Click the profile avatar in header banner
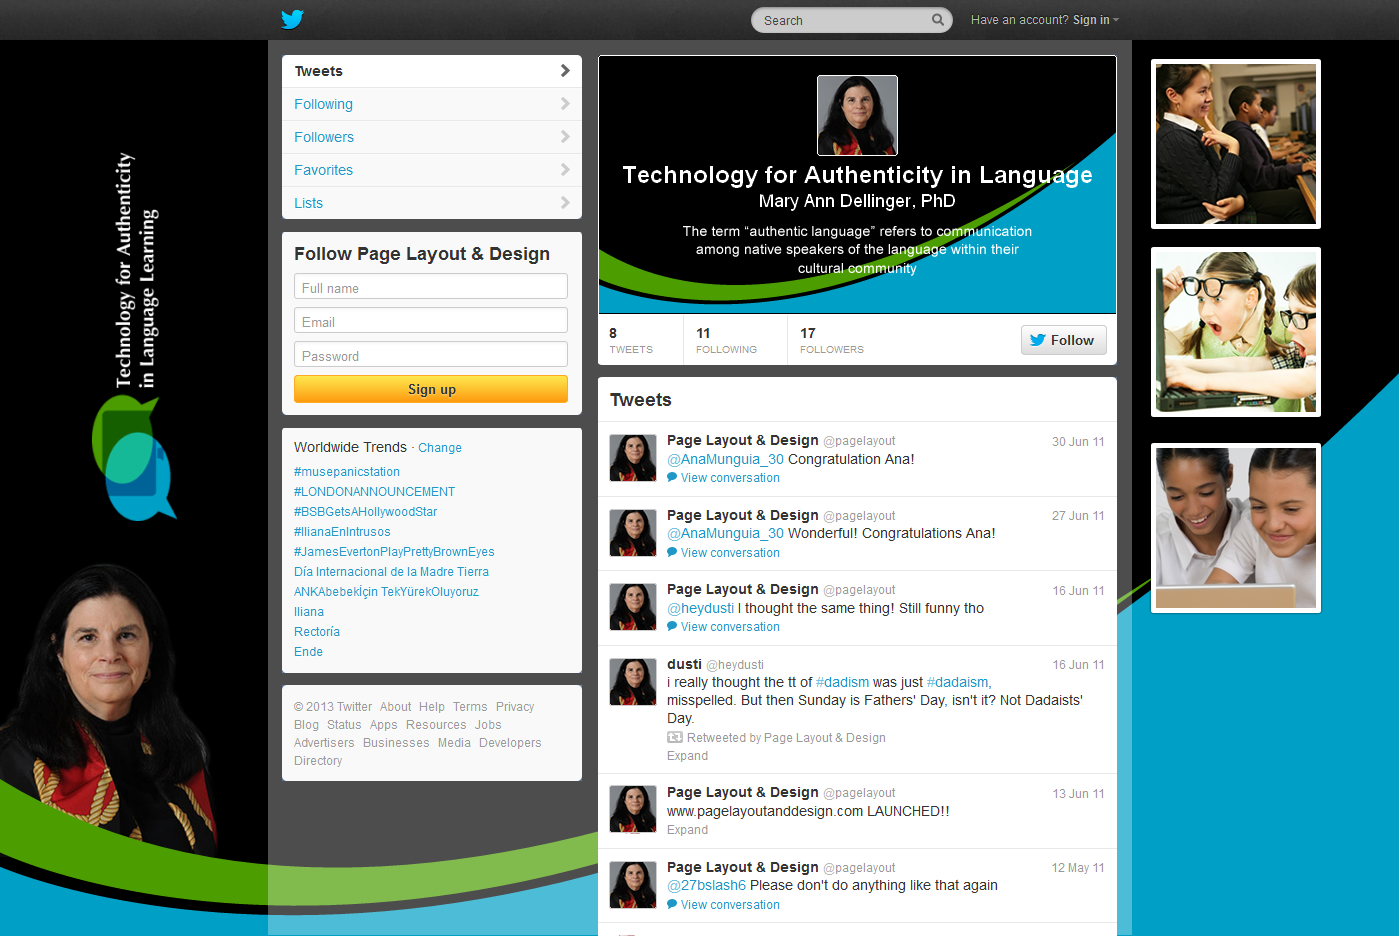This screenshot has height=936, width=1399. 857,115
